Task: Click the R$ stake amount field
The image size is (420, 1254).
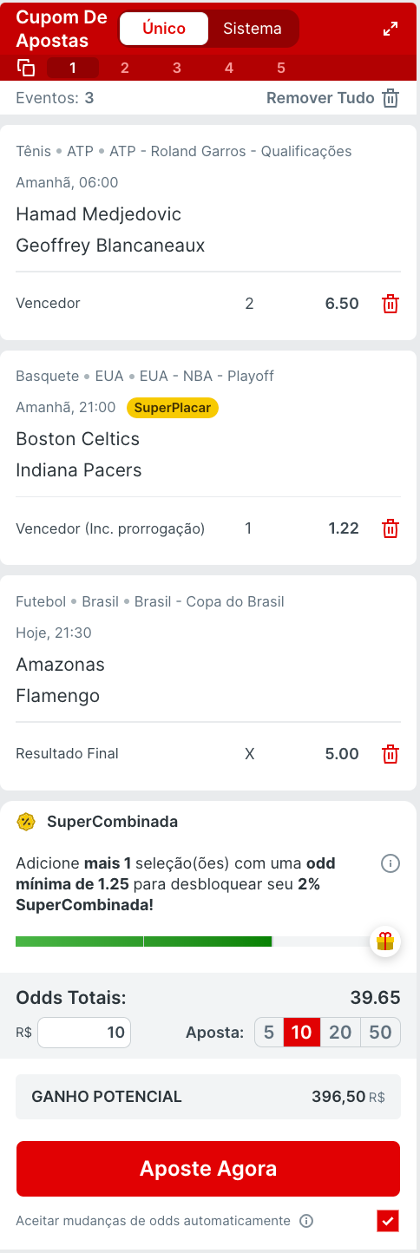Action: tap(84, 1032)
